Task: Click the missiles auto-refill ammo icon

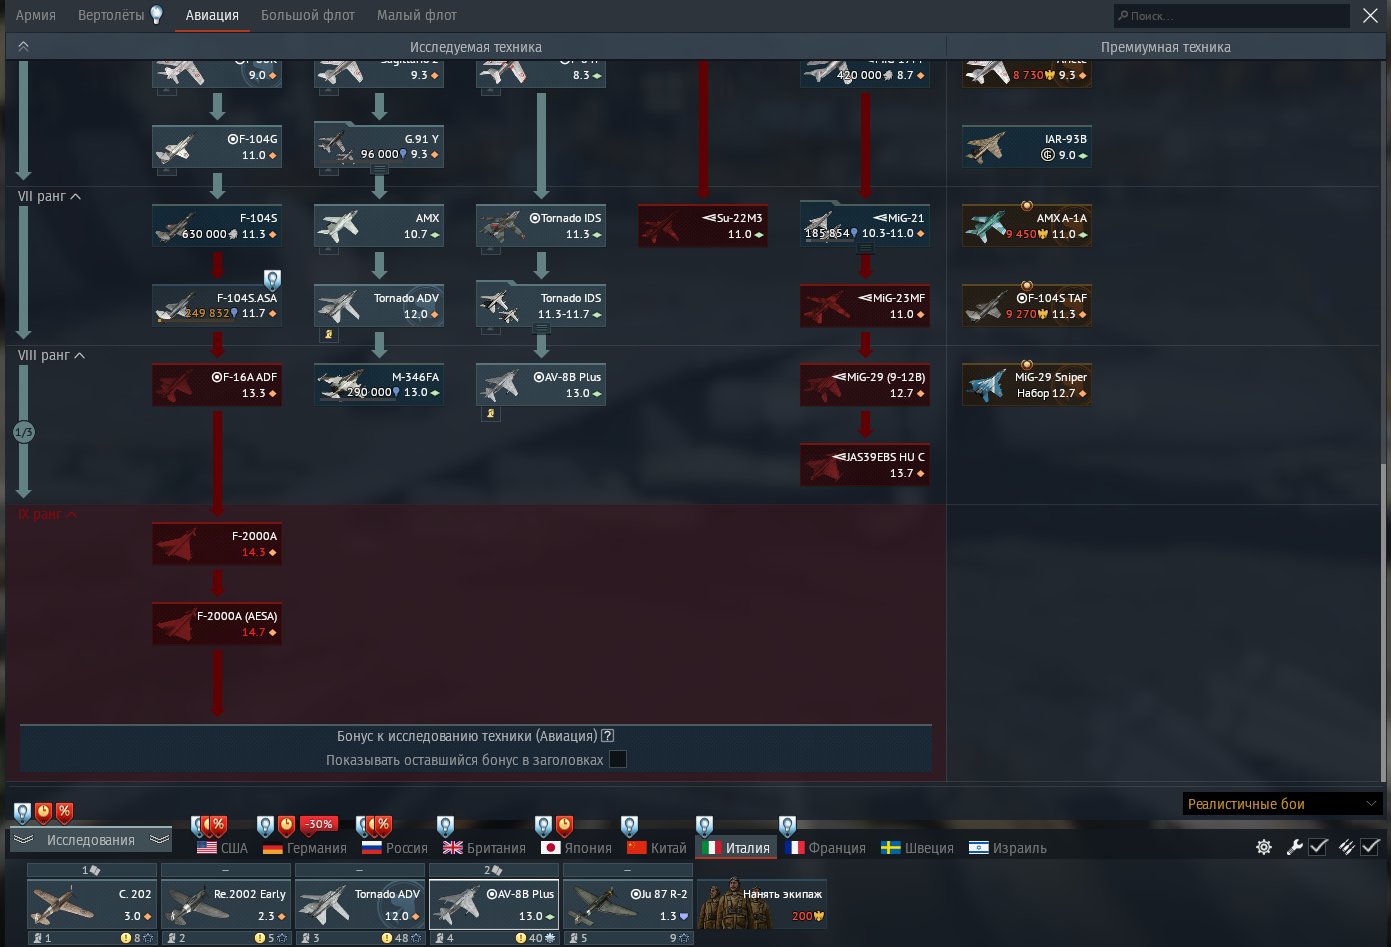Action: (1346, 847)
